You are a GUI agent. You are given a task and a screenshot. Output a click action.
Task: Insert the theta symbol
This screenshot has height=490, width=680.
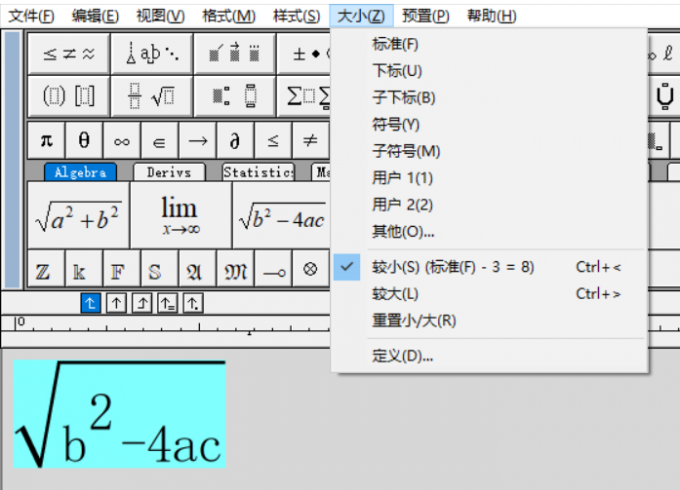[x=84, y=140]
